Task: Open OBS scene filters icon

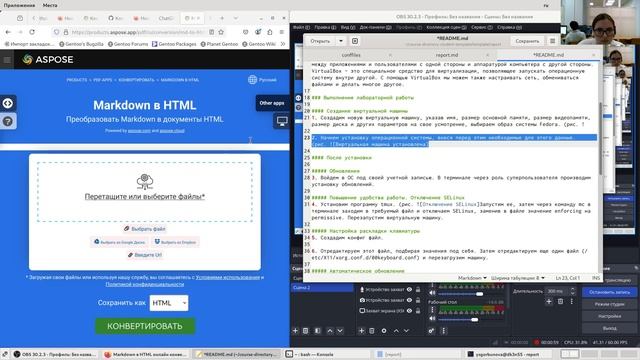Action: 318,331
